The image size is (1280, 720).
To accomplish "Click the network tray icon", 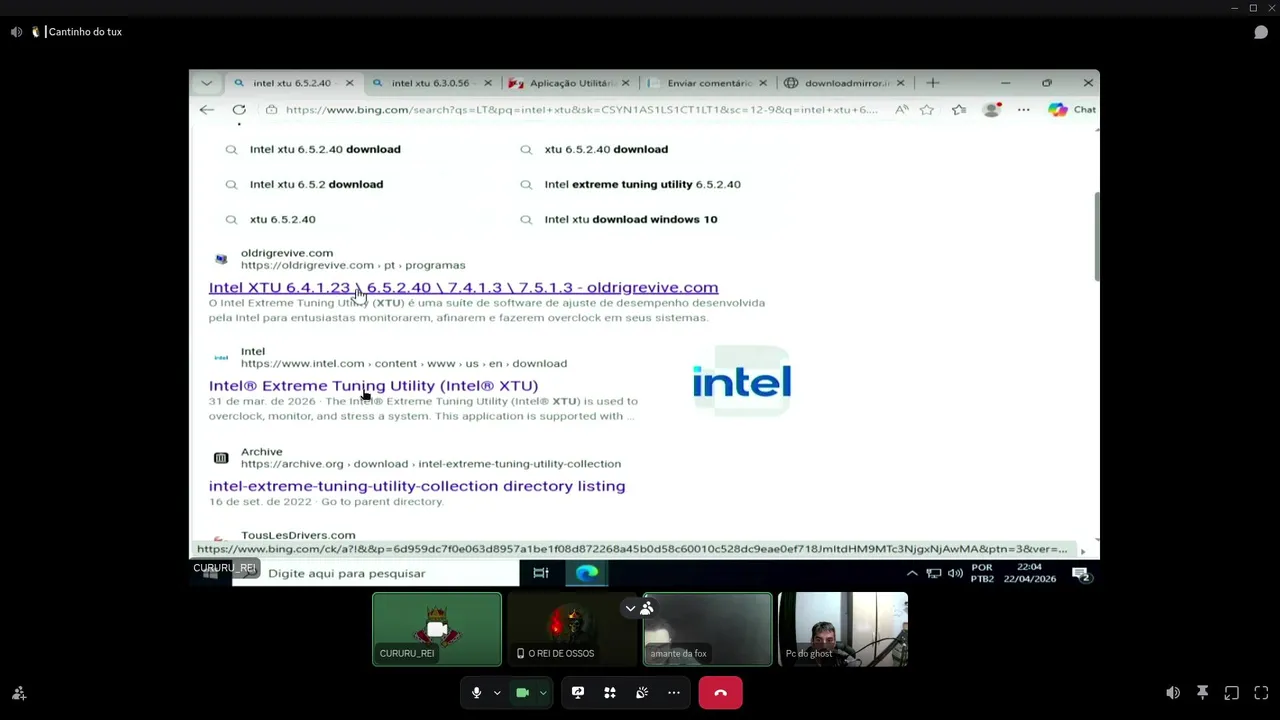I will pos(933,573).
